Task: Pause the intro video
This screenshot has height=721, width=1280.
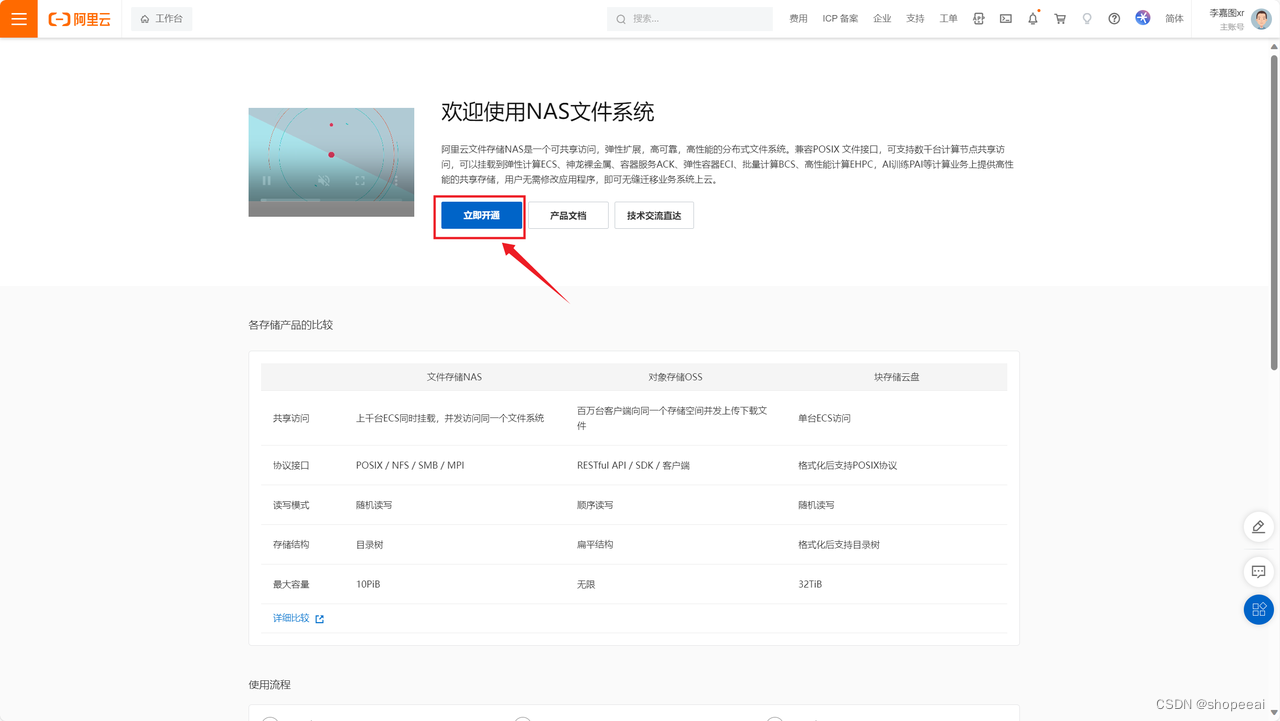Action: [266, 181]
